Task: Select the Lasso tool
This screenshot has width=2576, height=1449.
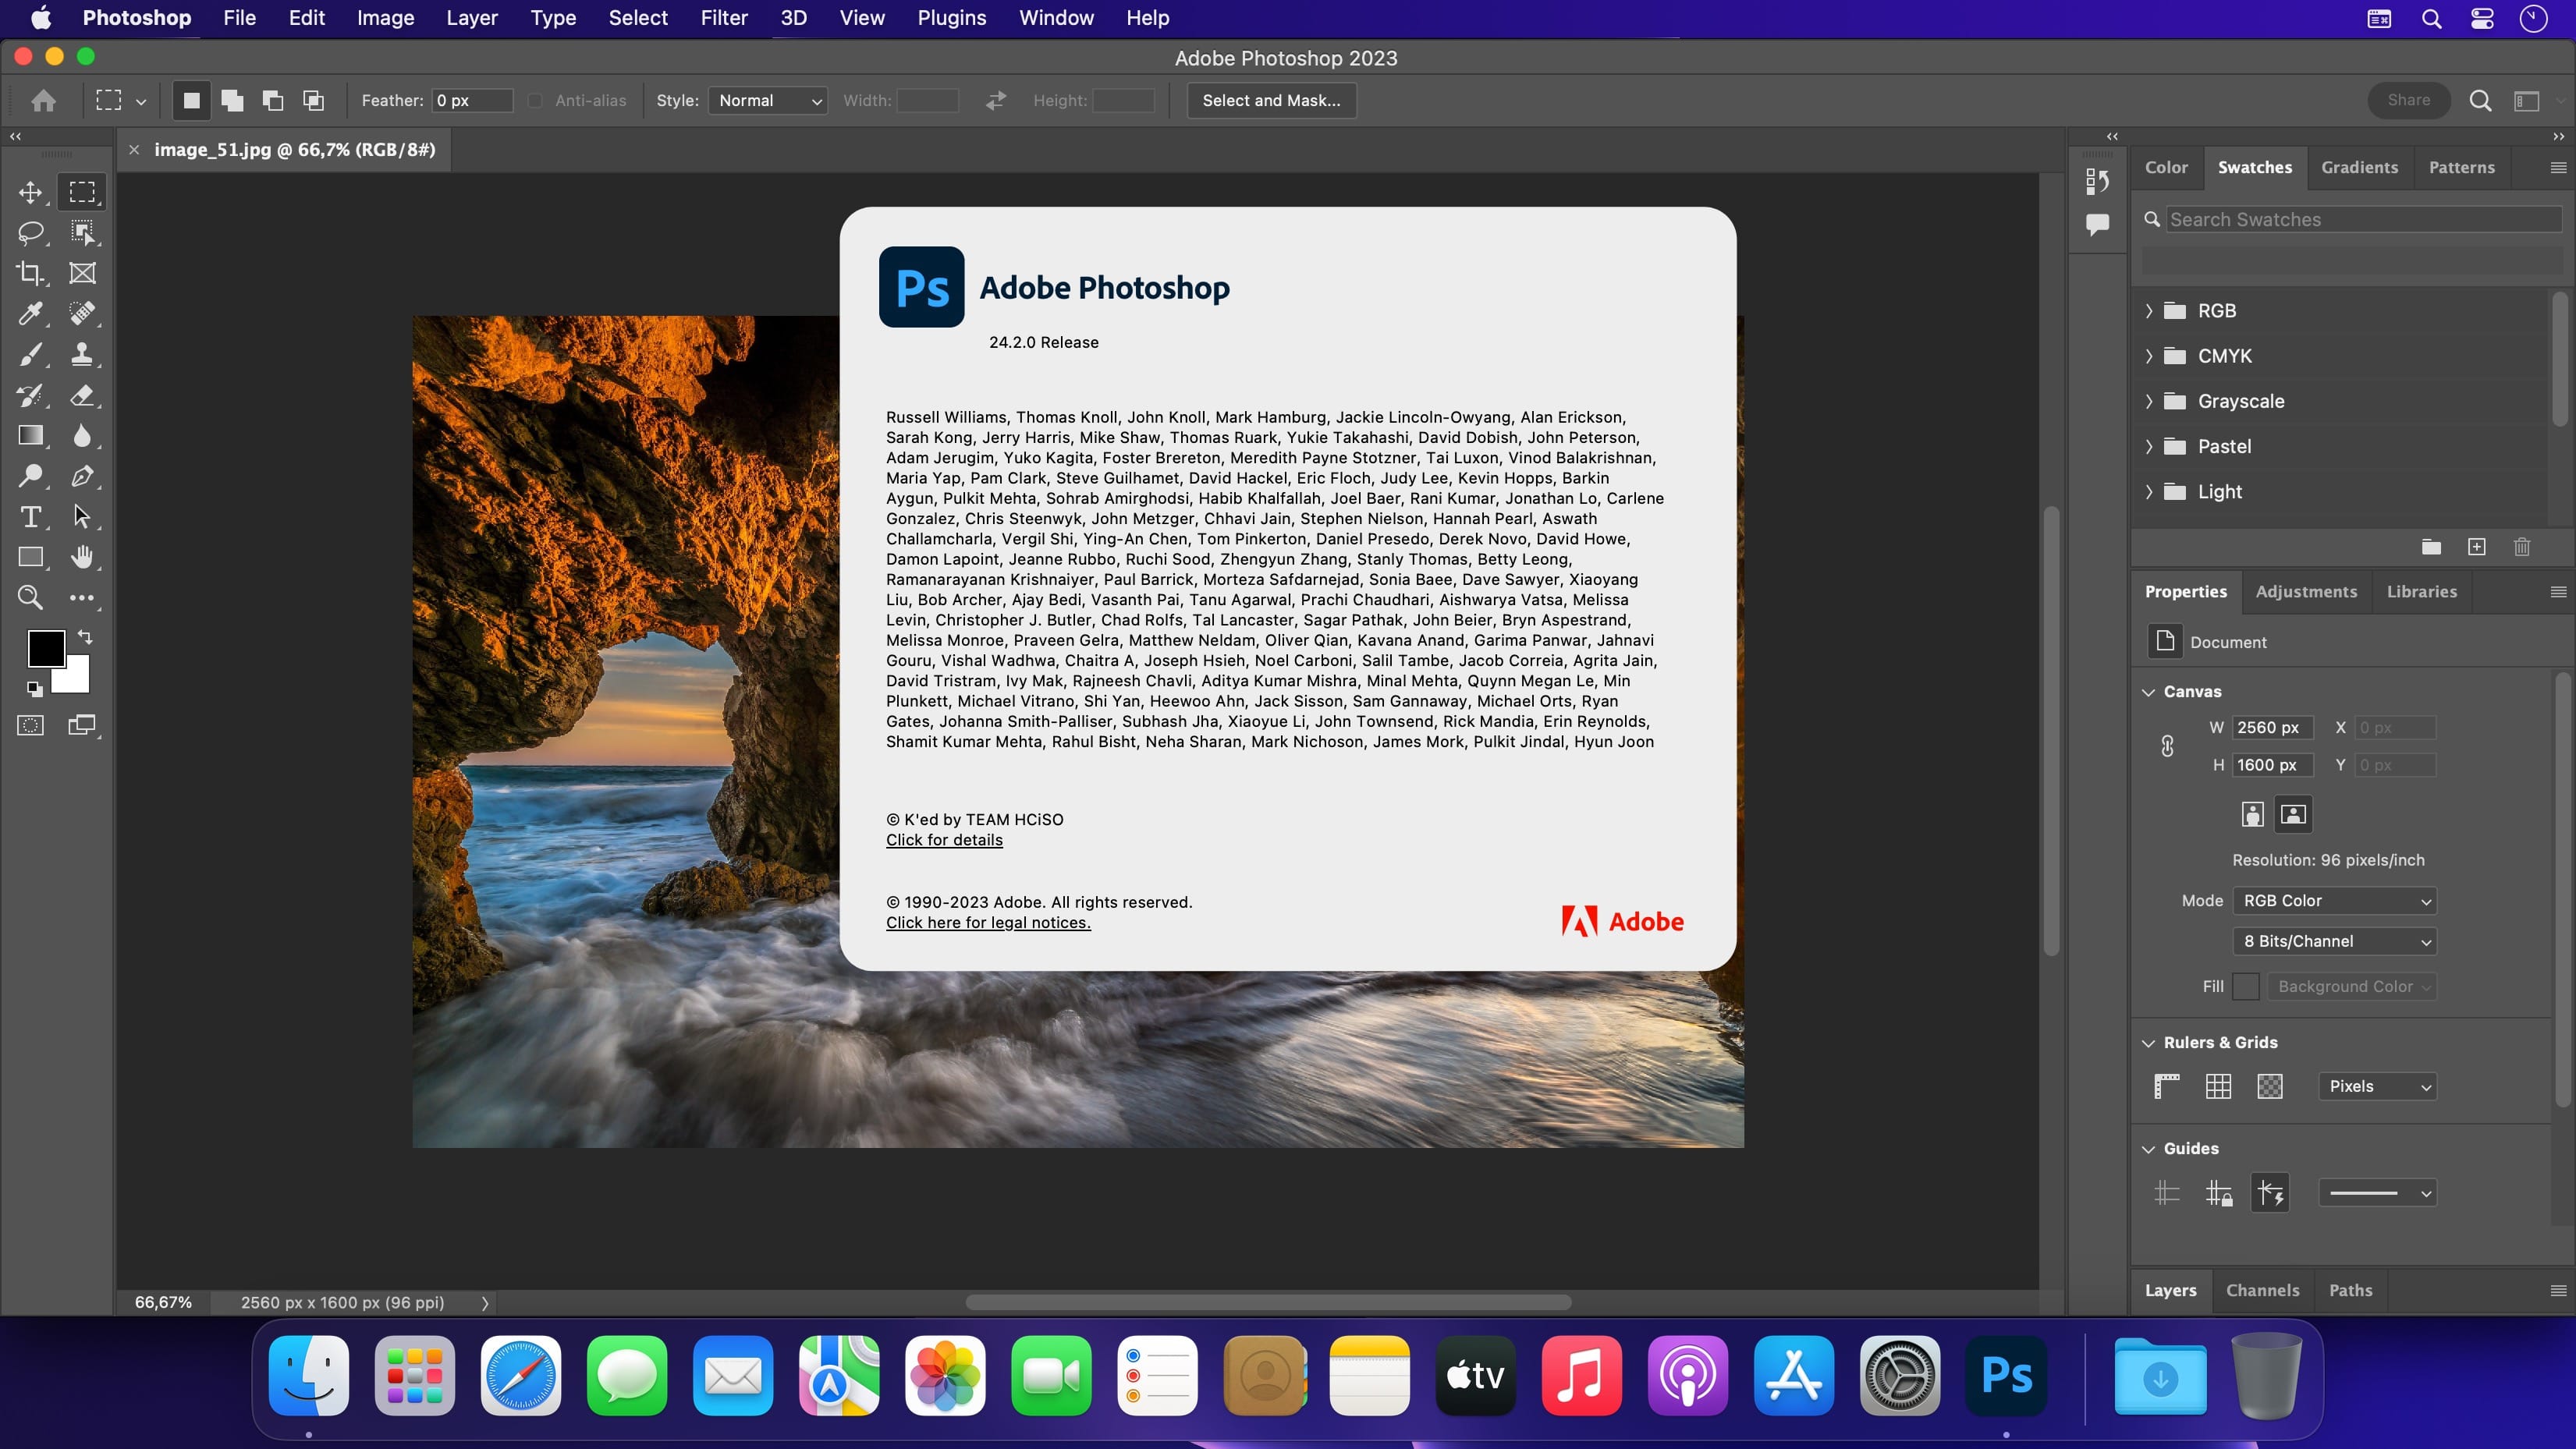Action: [30, 232]
